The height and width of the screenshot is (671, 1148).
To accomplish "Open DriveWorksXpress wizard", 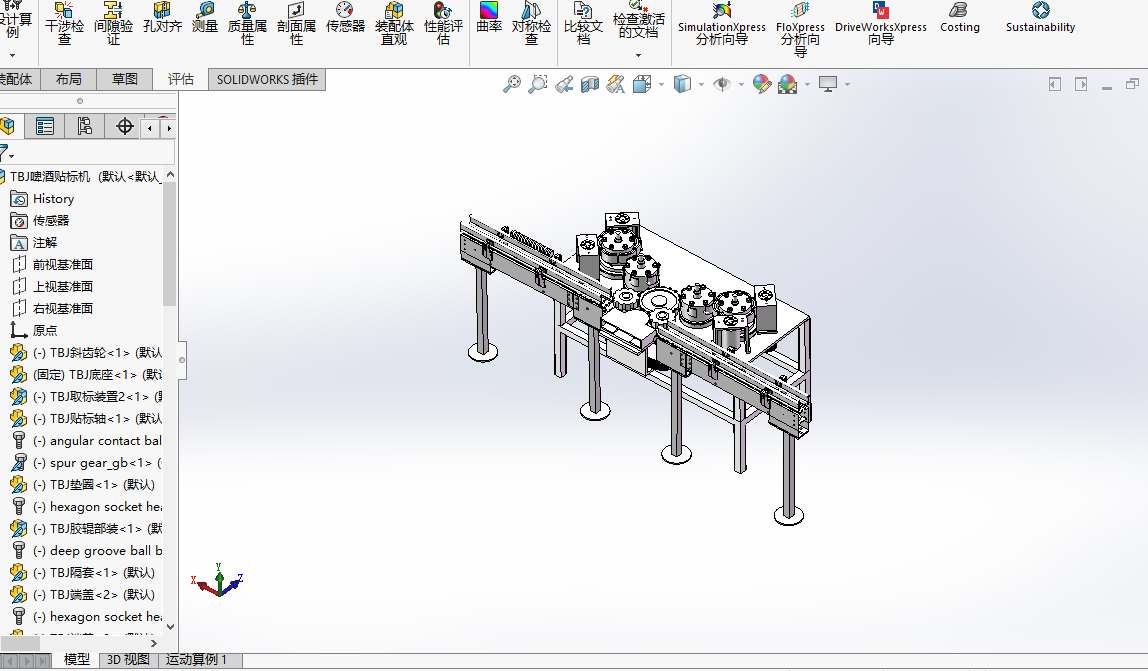I will pos(881,23).
